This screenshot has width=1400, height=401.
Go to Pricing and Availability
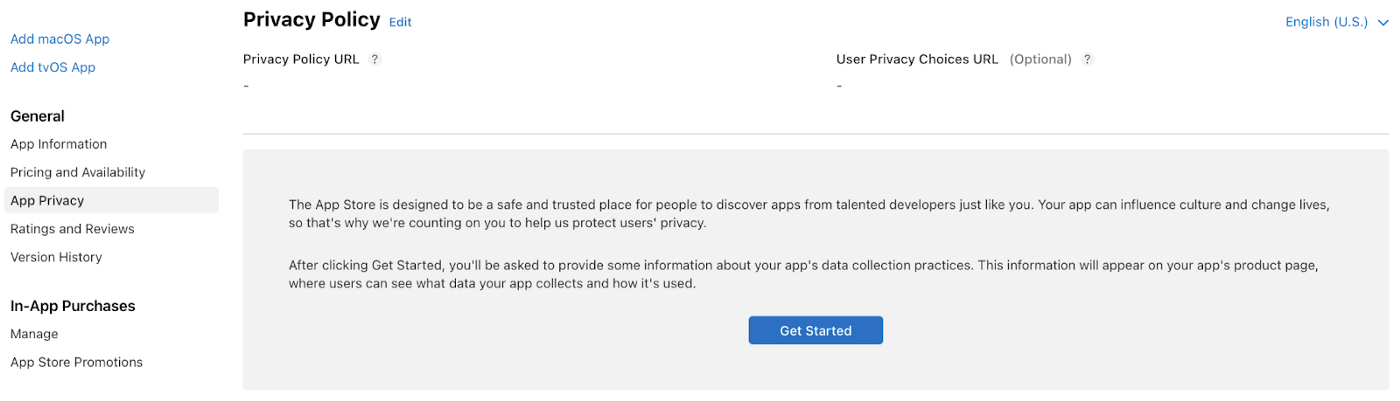[78, 172]
